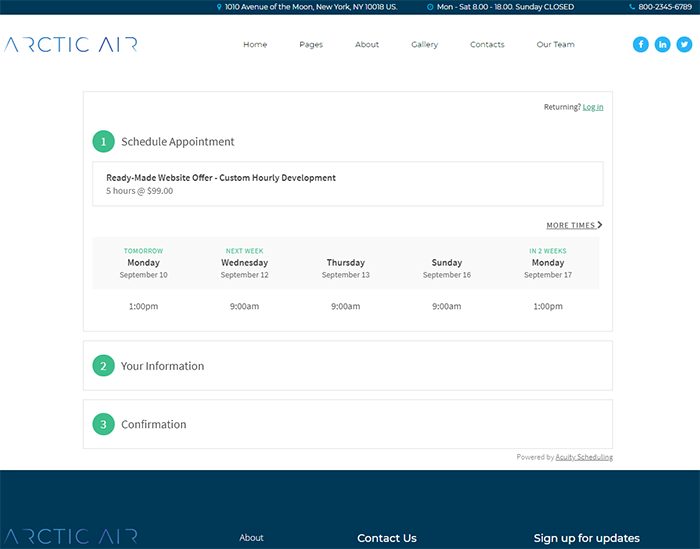Select 9:00am slot on Sunday September 16
This screenshot has height=549, width=700.
(446, 306)
